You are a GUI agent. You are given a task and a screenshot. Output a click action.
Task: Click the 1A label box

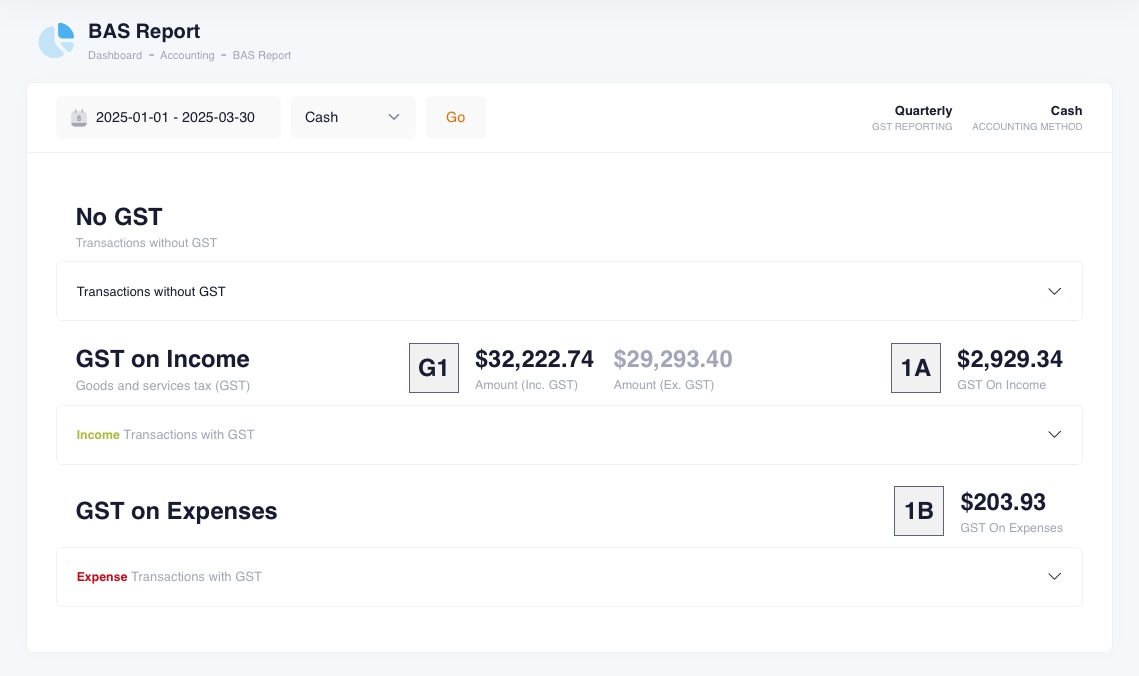(x=916, y=368)
